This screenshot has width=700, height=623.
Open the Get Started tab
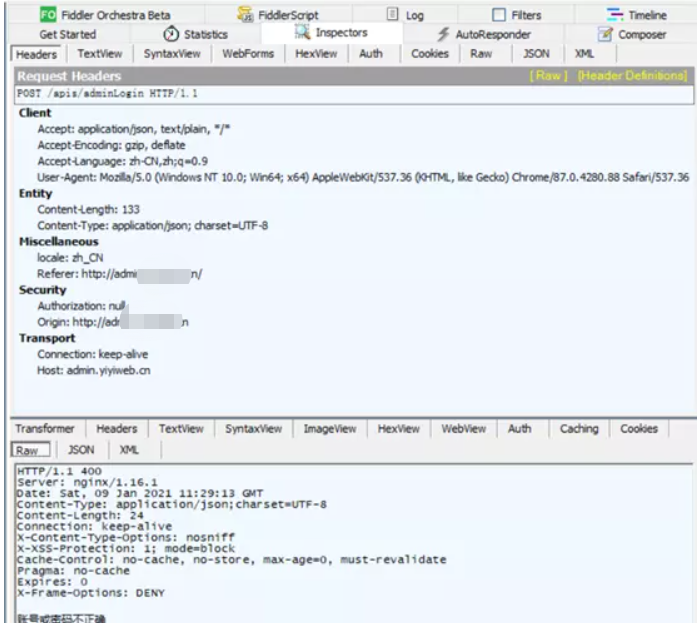point(68,34)
